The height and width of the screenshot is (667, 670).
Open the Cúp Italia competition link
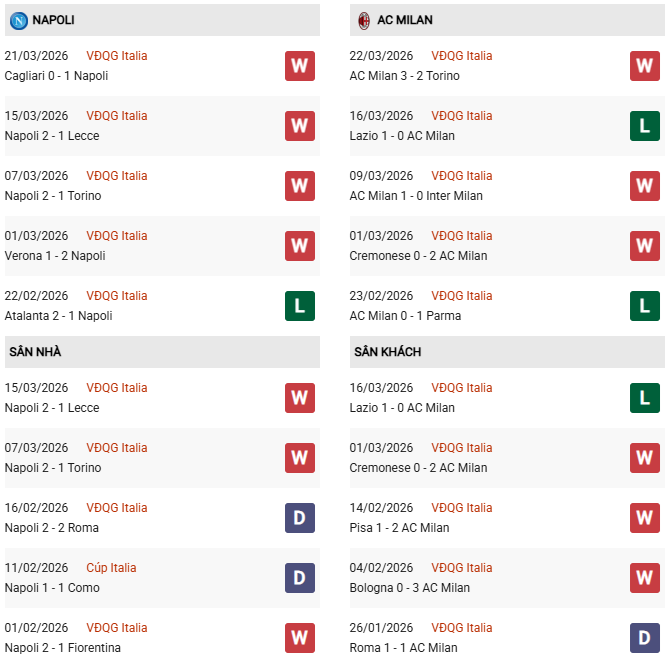[111, 568]
